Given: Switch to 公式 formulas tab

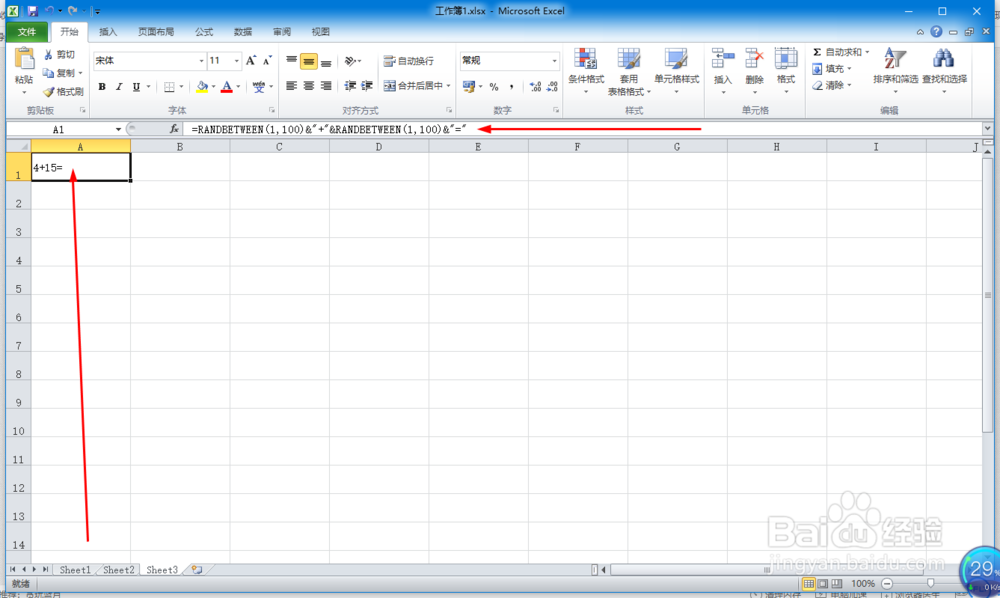Looking at the screenshot, I should [x=203, y=32].
